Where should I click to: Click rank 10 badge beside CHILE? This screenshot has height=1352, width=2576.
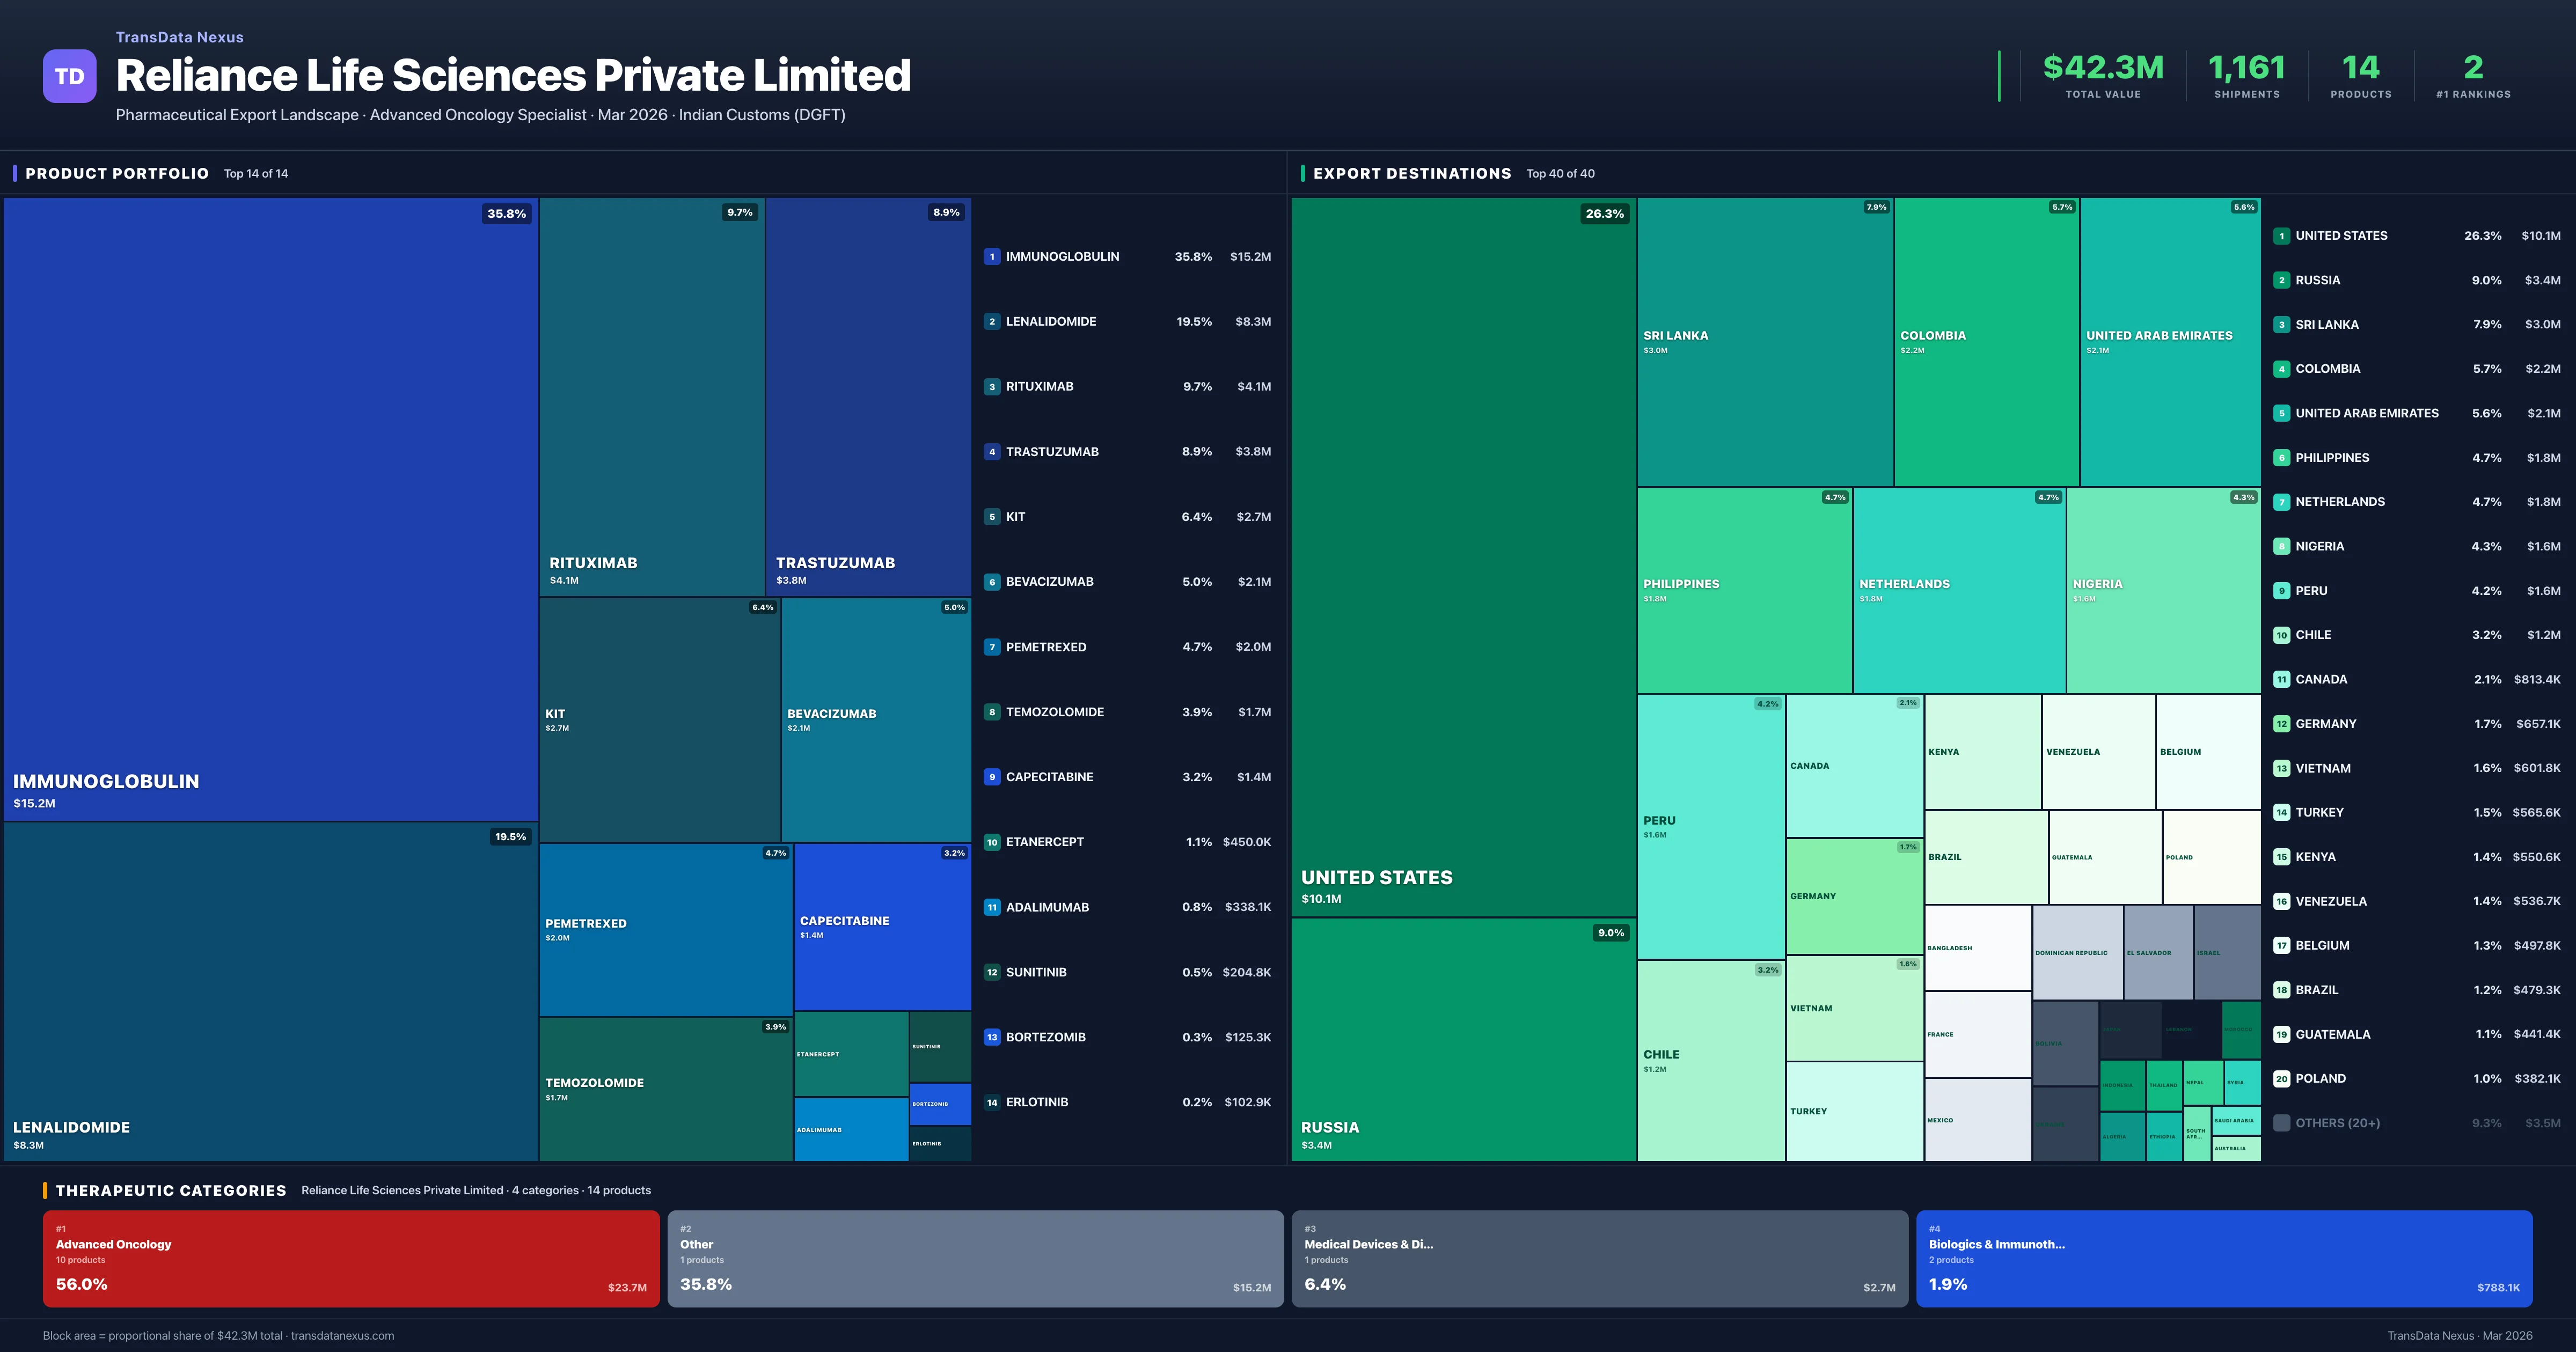tap(2281, 635)
